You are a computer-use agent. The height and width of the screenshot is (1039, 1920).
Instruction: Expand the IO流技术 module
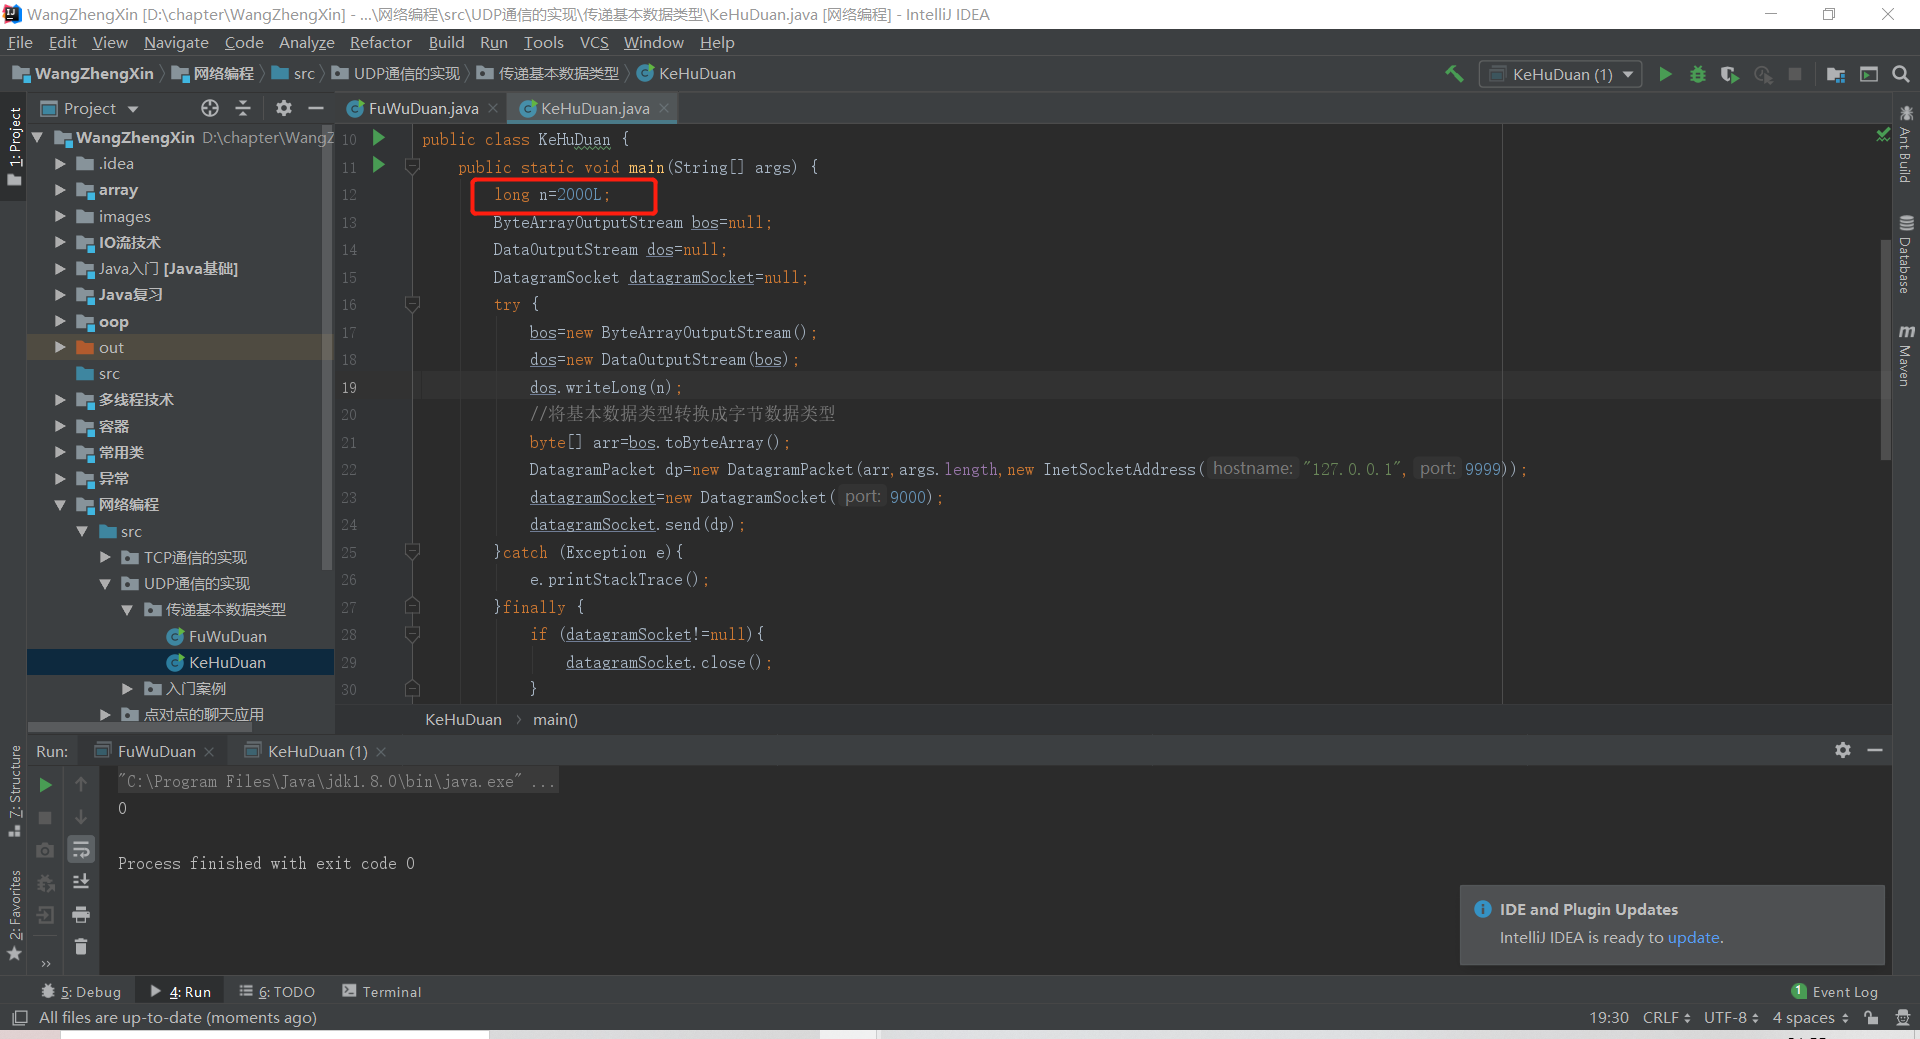[60, 242]
